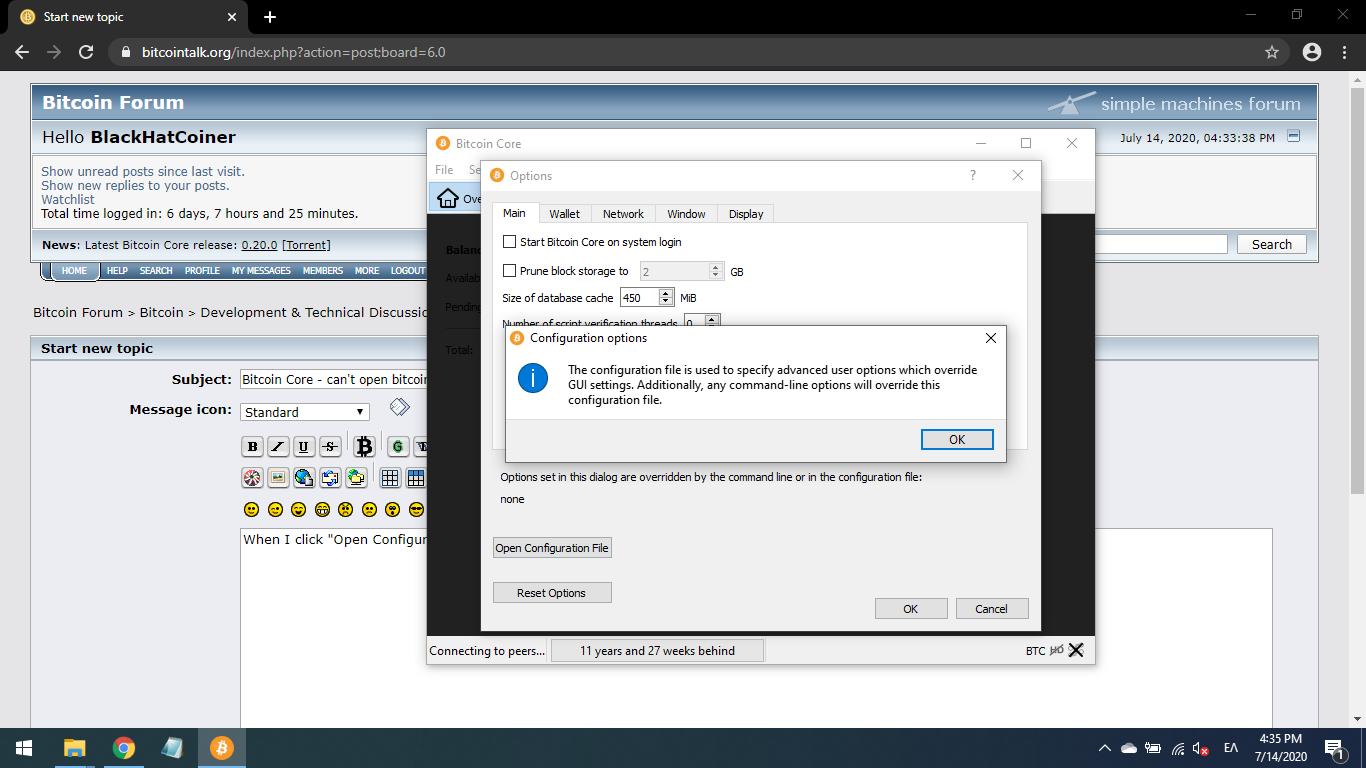Focus the forum search text box
1366x768 pixels.
(1161, 244)
